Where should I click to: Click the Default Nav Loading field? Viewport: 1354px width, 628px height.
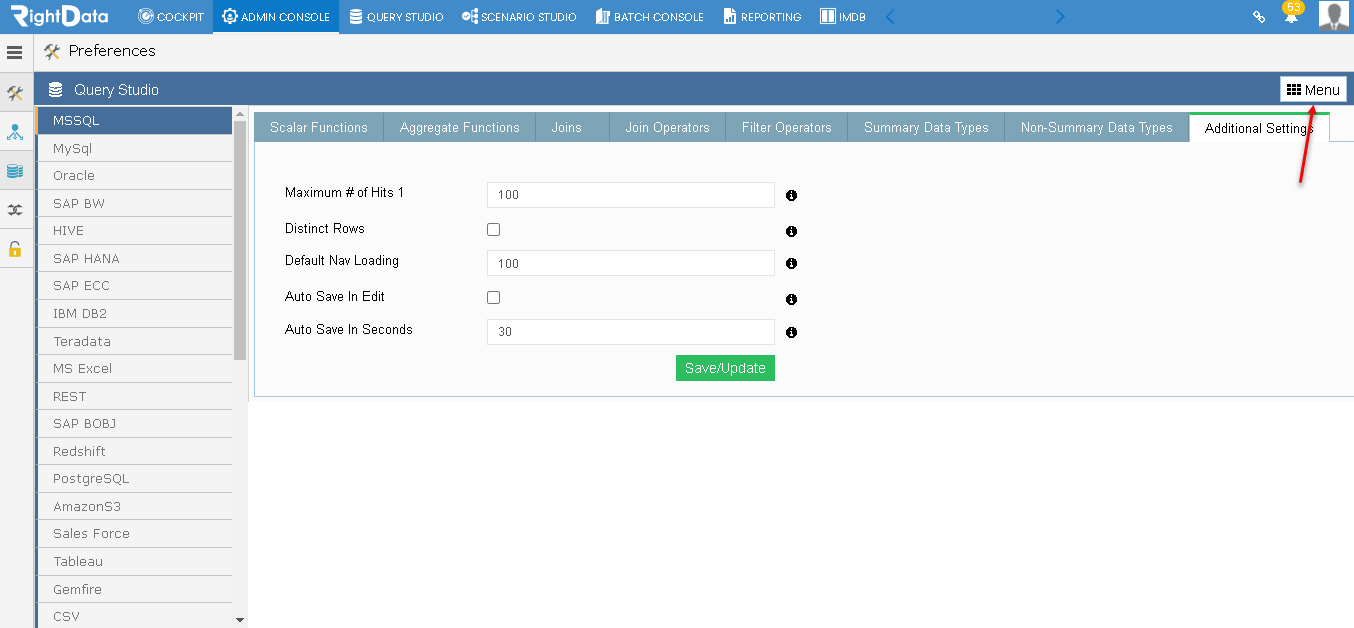(x=631, y=263)
